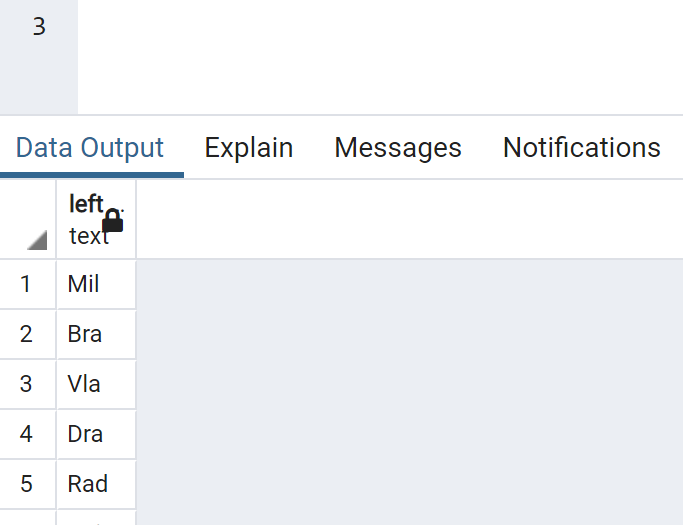Click the cell containing Vla

click(96, 384)
